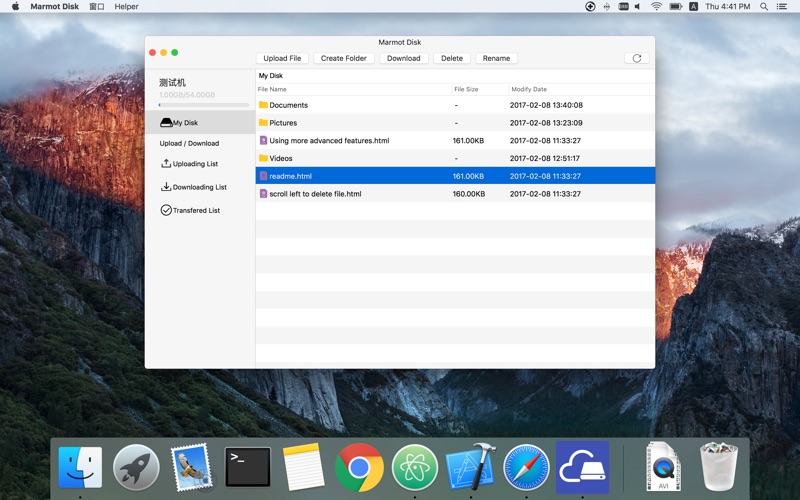
Task: Select Using more advanced features.html file
Action: pos(455,140)
